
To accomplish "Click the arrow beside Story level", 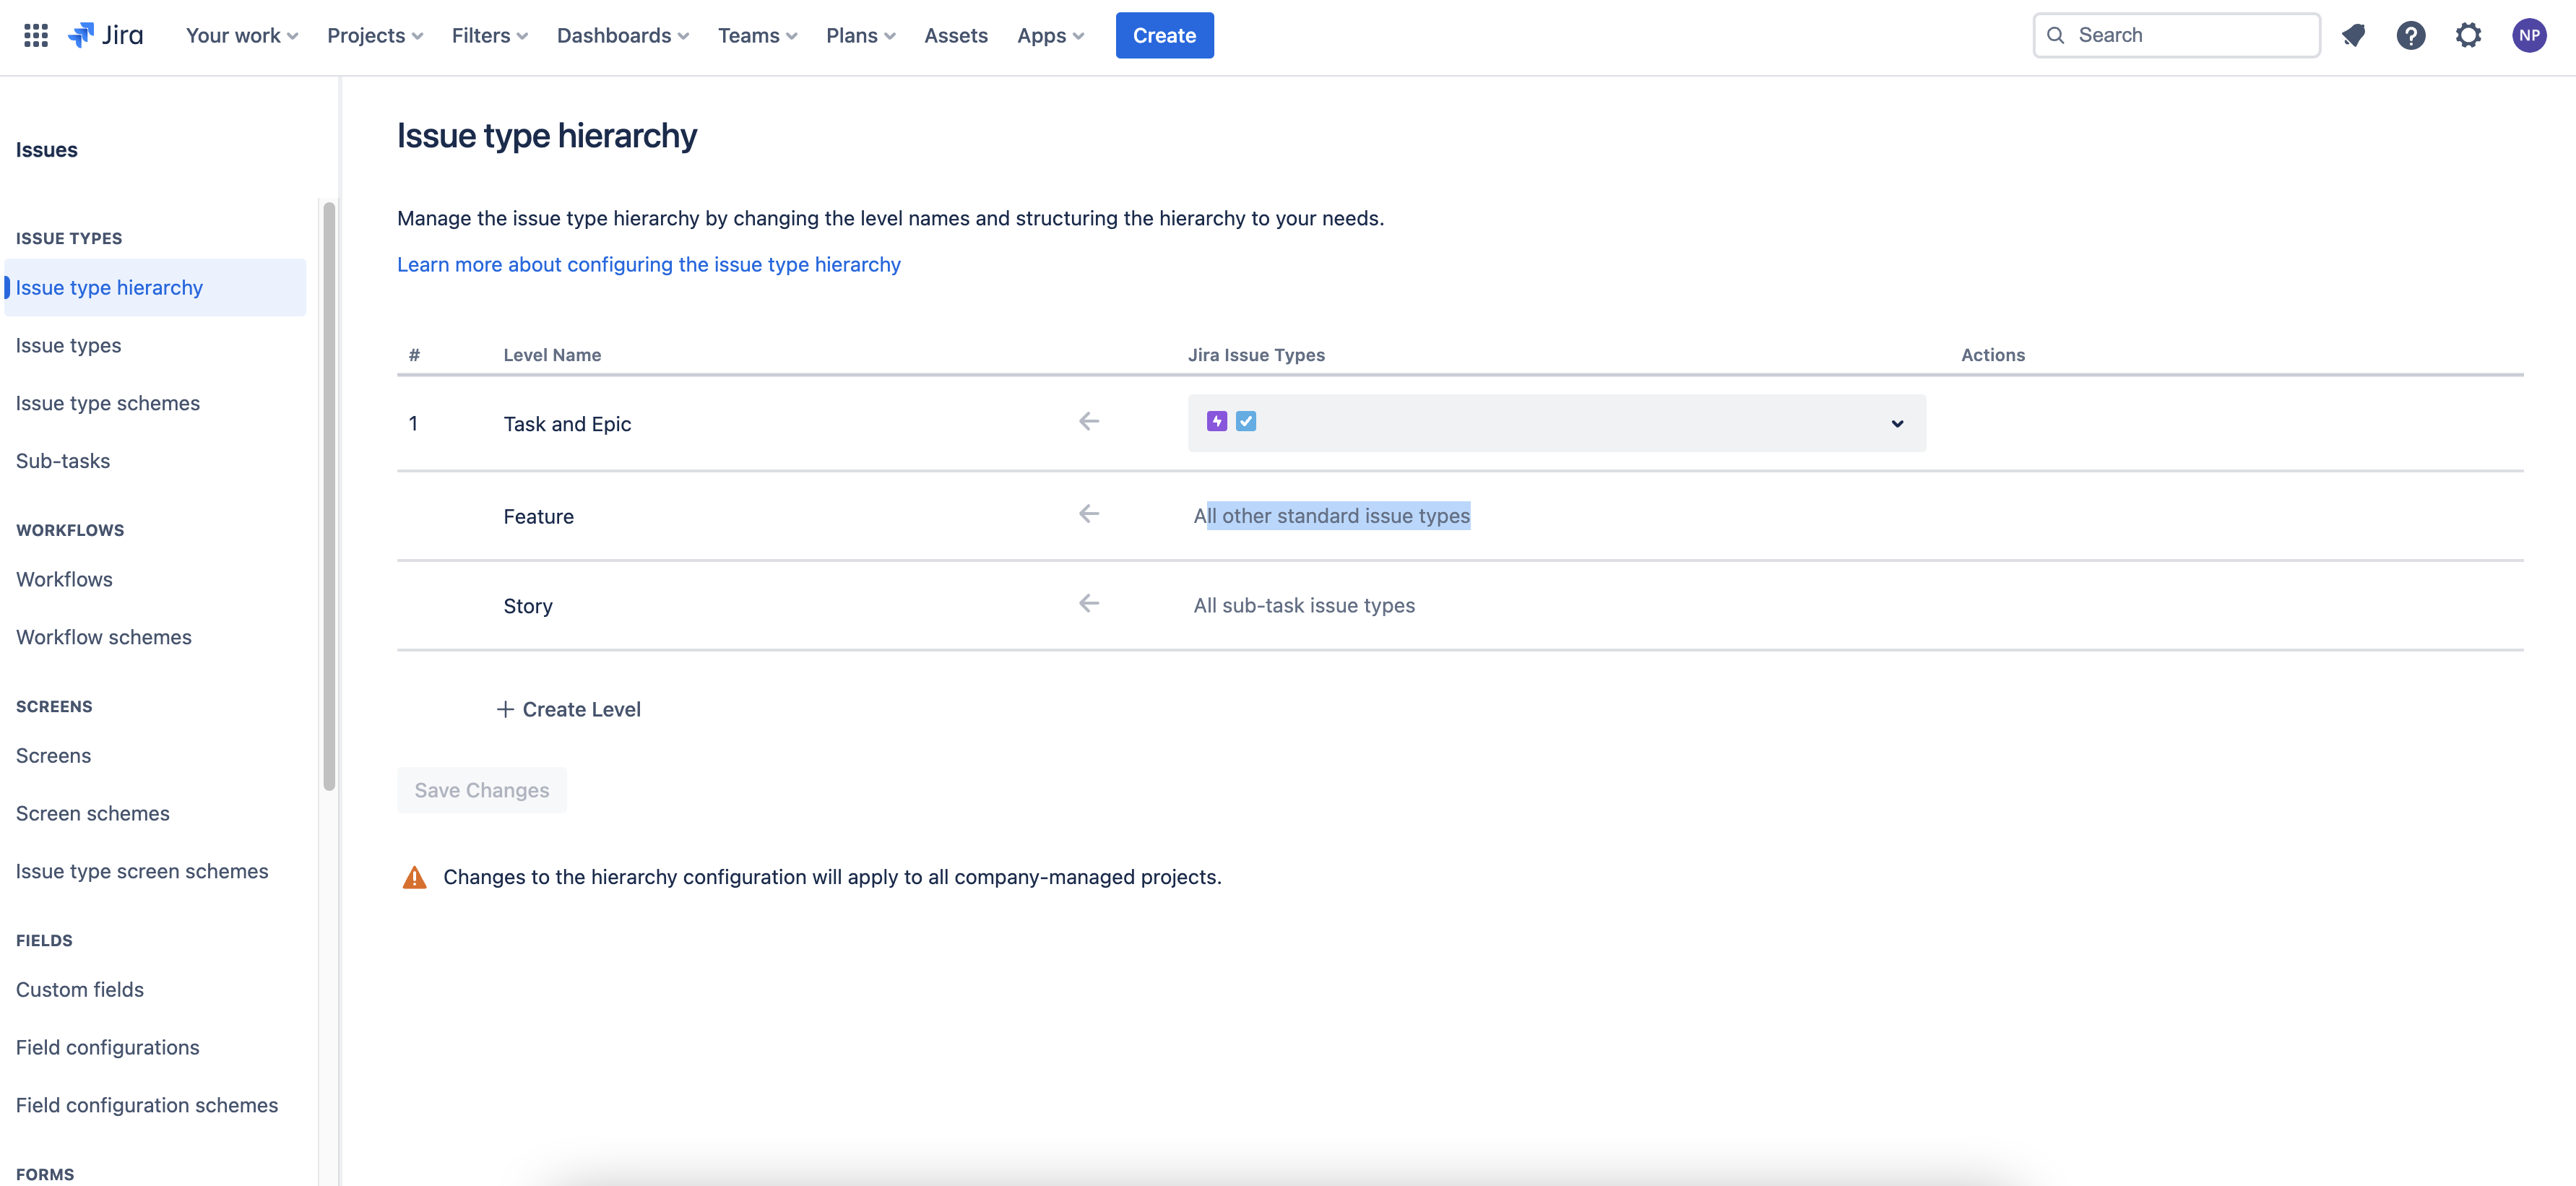I will (1089, 604).
